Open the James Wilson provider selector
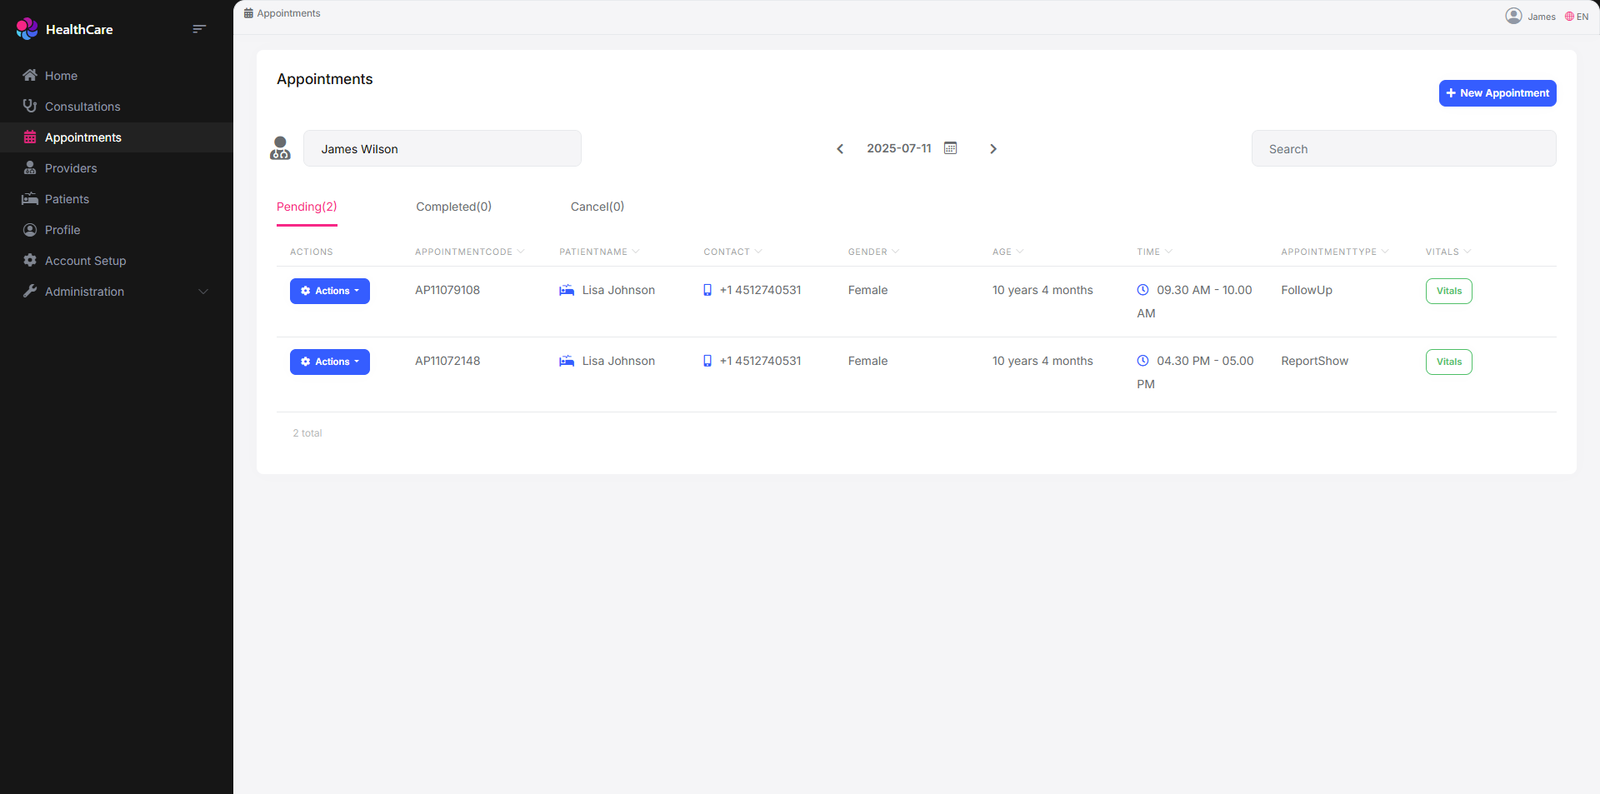Image resolution: width=1600 pixels, height=794 pixels. click(x=442, y=149)
